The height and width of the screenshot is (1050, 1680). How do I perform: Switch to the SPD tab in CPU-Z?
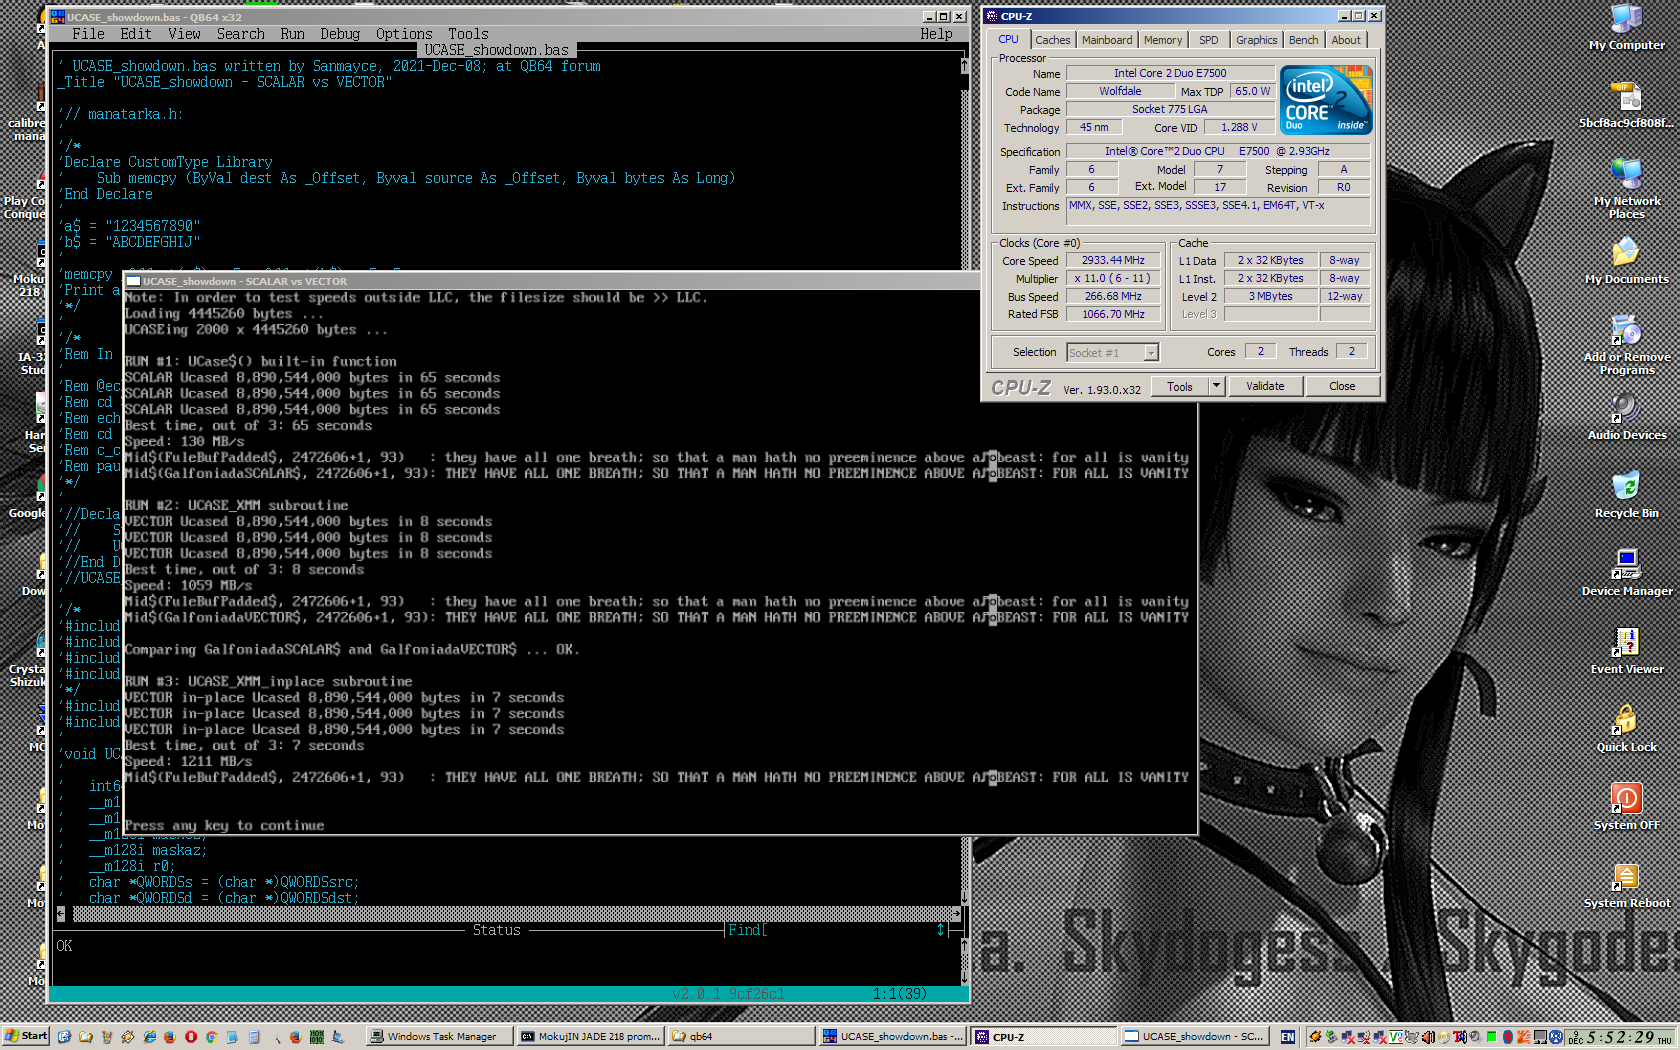[x=1209, y=40]
